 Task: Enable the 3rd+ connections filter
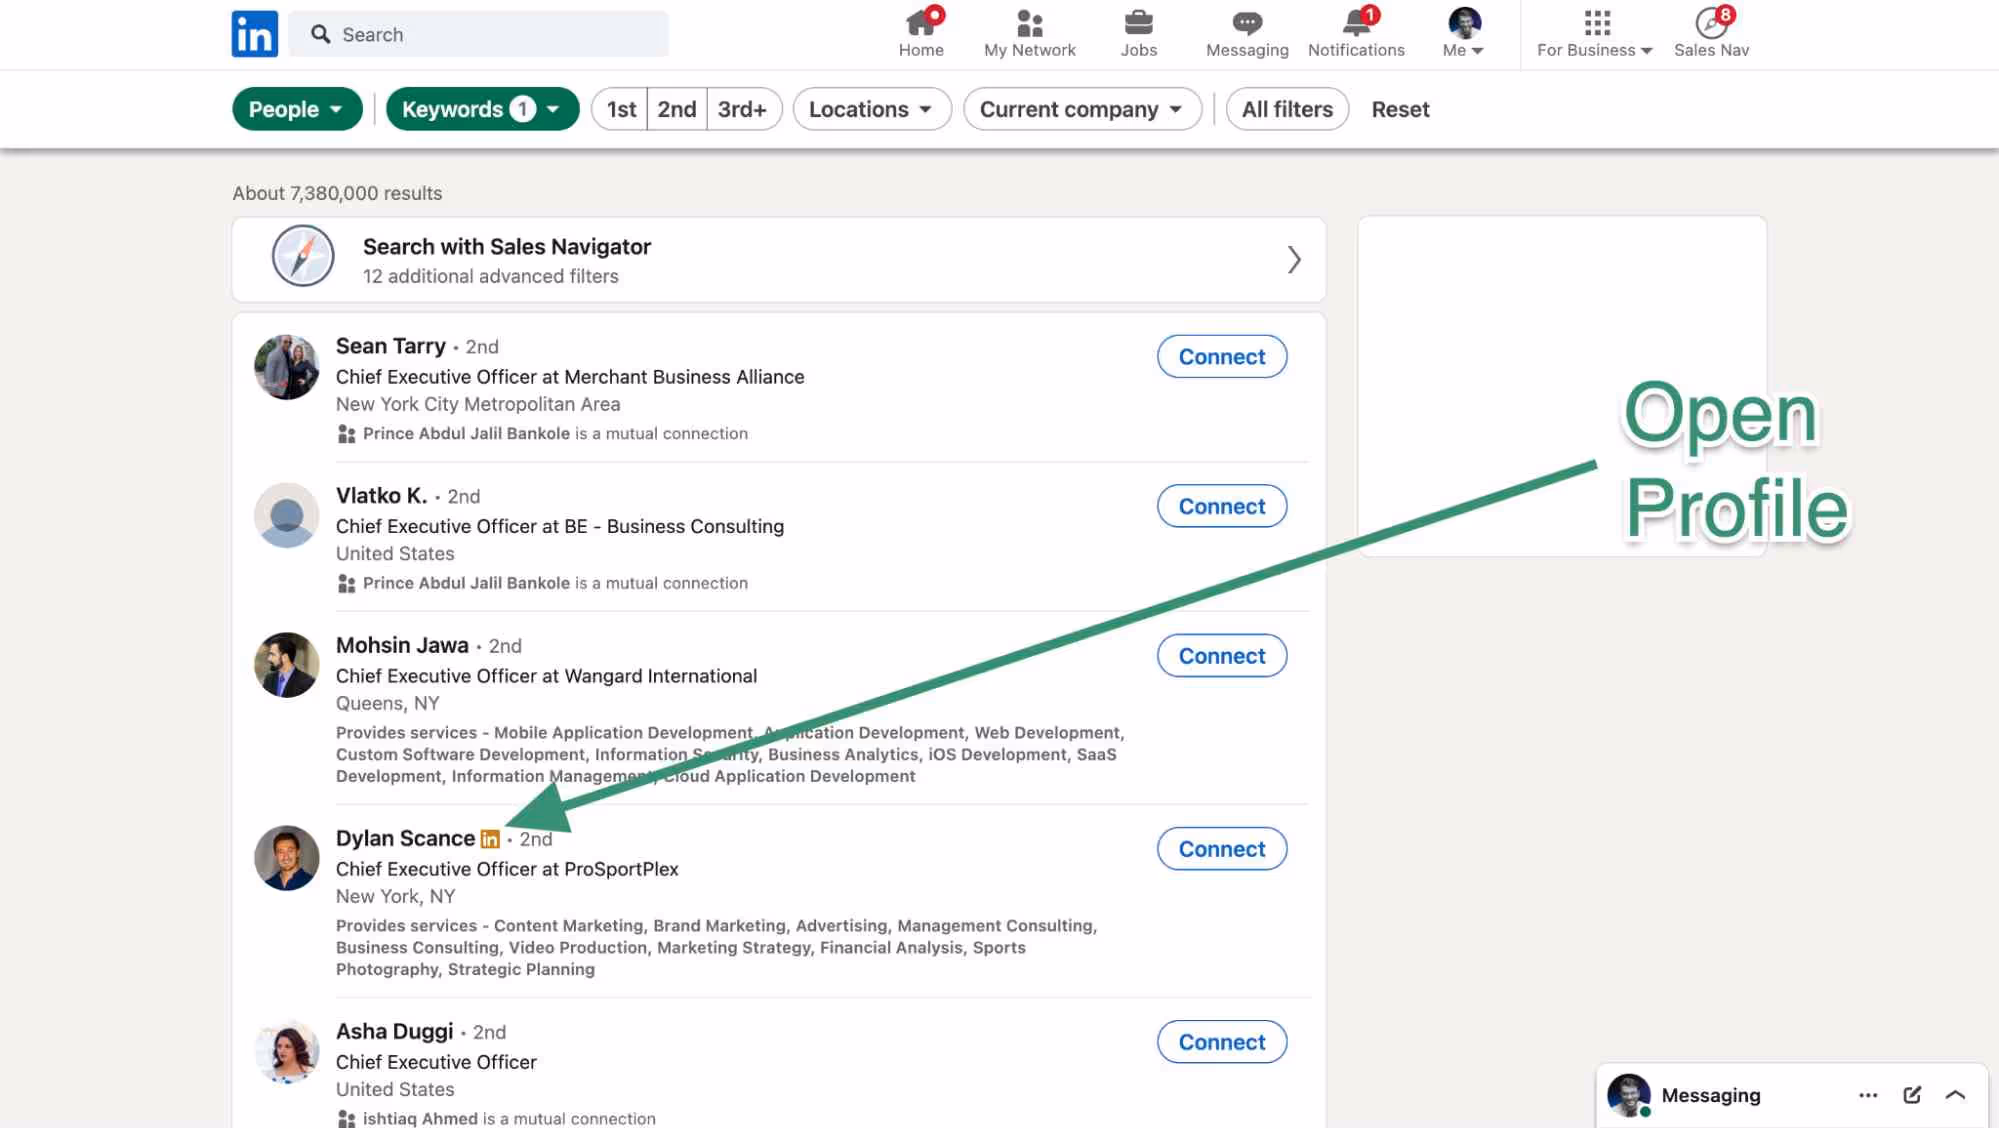click(743, 109)
